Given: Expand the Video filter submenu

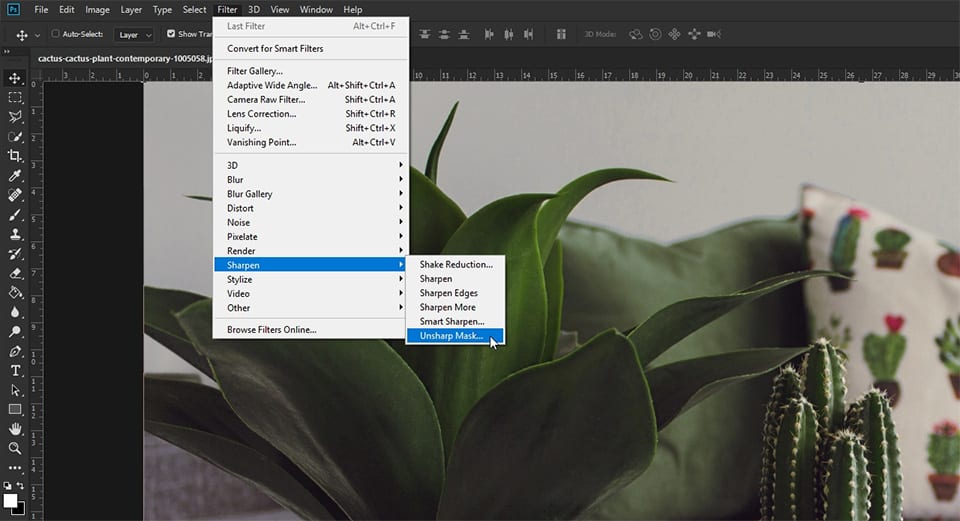Looking at the screenshot, I should click(312, 293).
